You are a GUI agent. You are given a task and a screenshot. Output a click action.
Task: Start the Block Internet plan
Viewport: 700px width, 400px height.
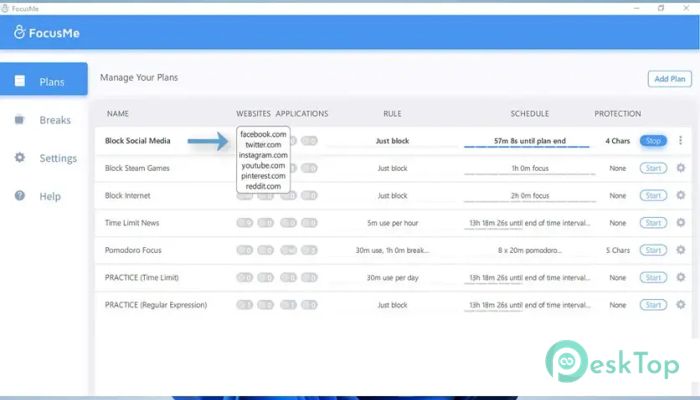pyautogui.click(x=653, y=196)
